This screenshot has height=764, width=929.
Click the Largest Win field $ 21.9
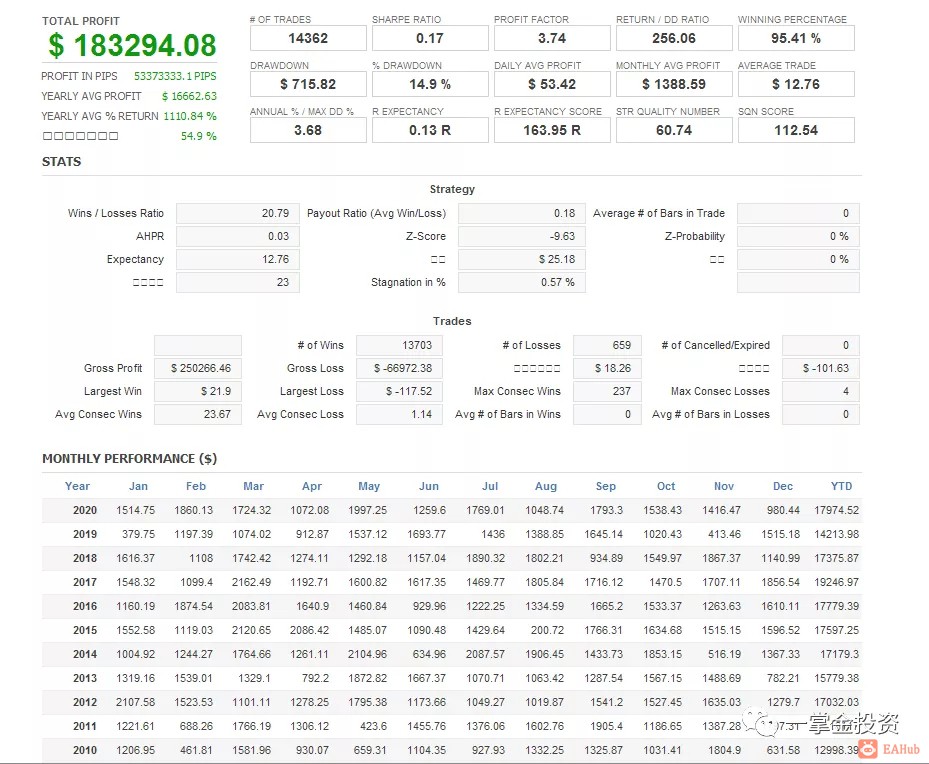(198, 391)
